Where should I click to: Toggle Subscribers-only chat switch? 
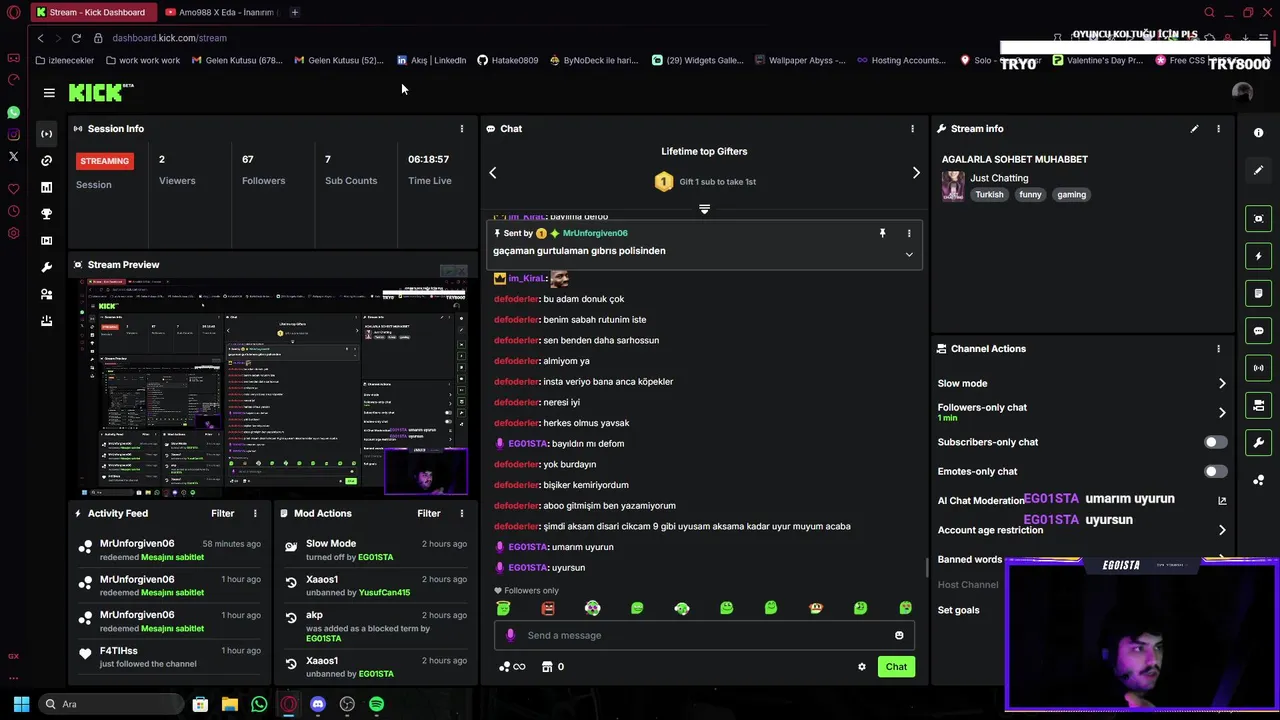pos(1215,442)
